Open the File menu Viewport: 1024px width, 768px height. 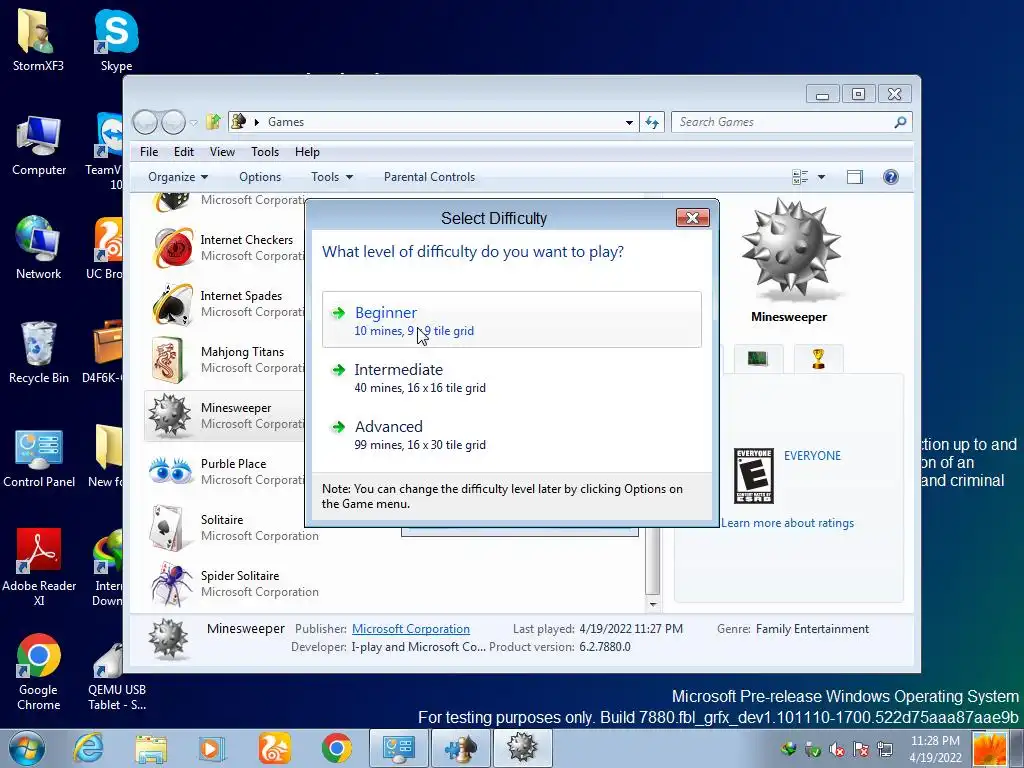[149, 152]
